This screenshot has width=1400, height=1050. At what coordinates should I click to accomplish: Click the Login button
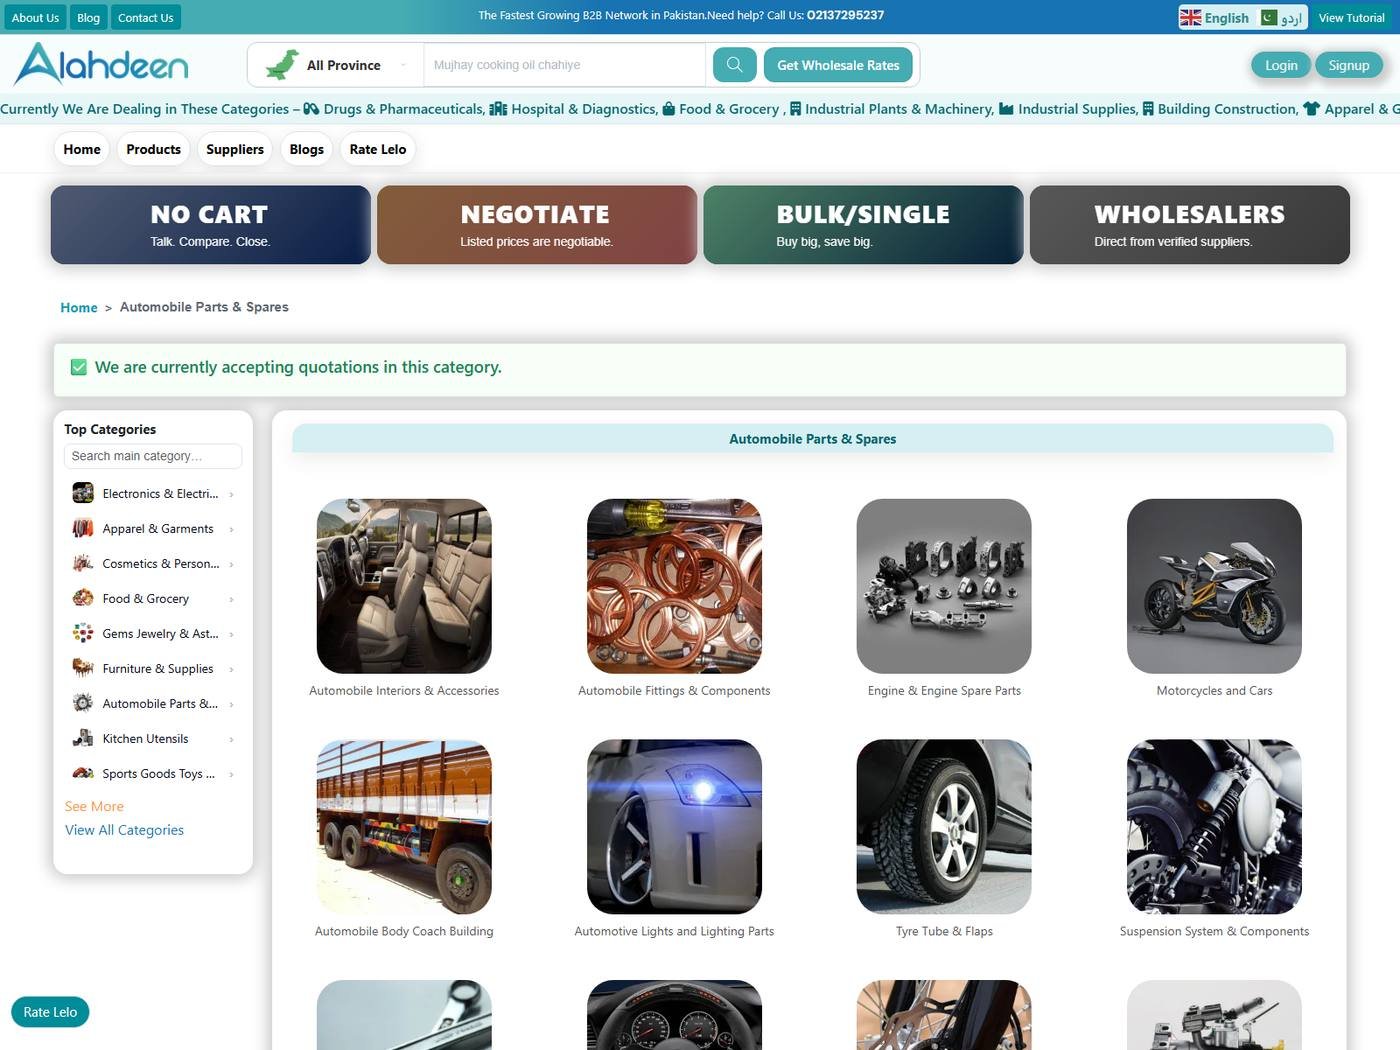click(x=1281, y=65)
